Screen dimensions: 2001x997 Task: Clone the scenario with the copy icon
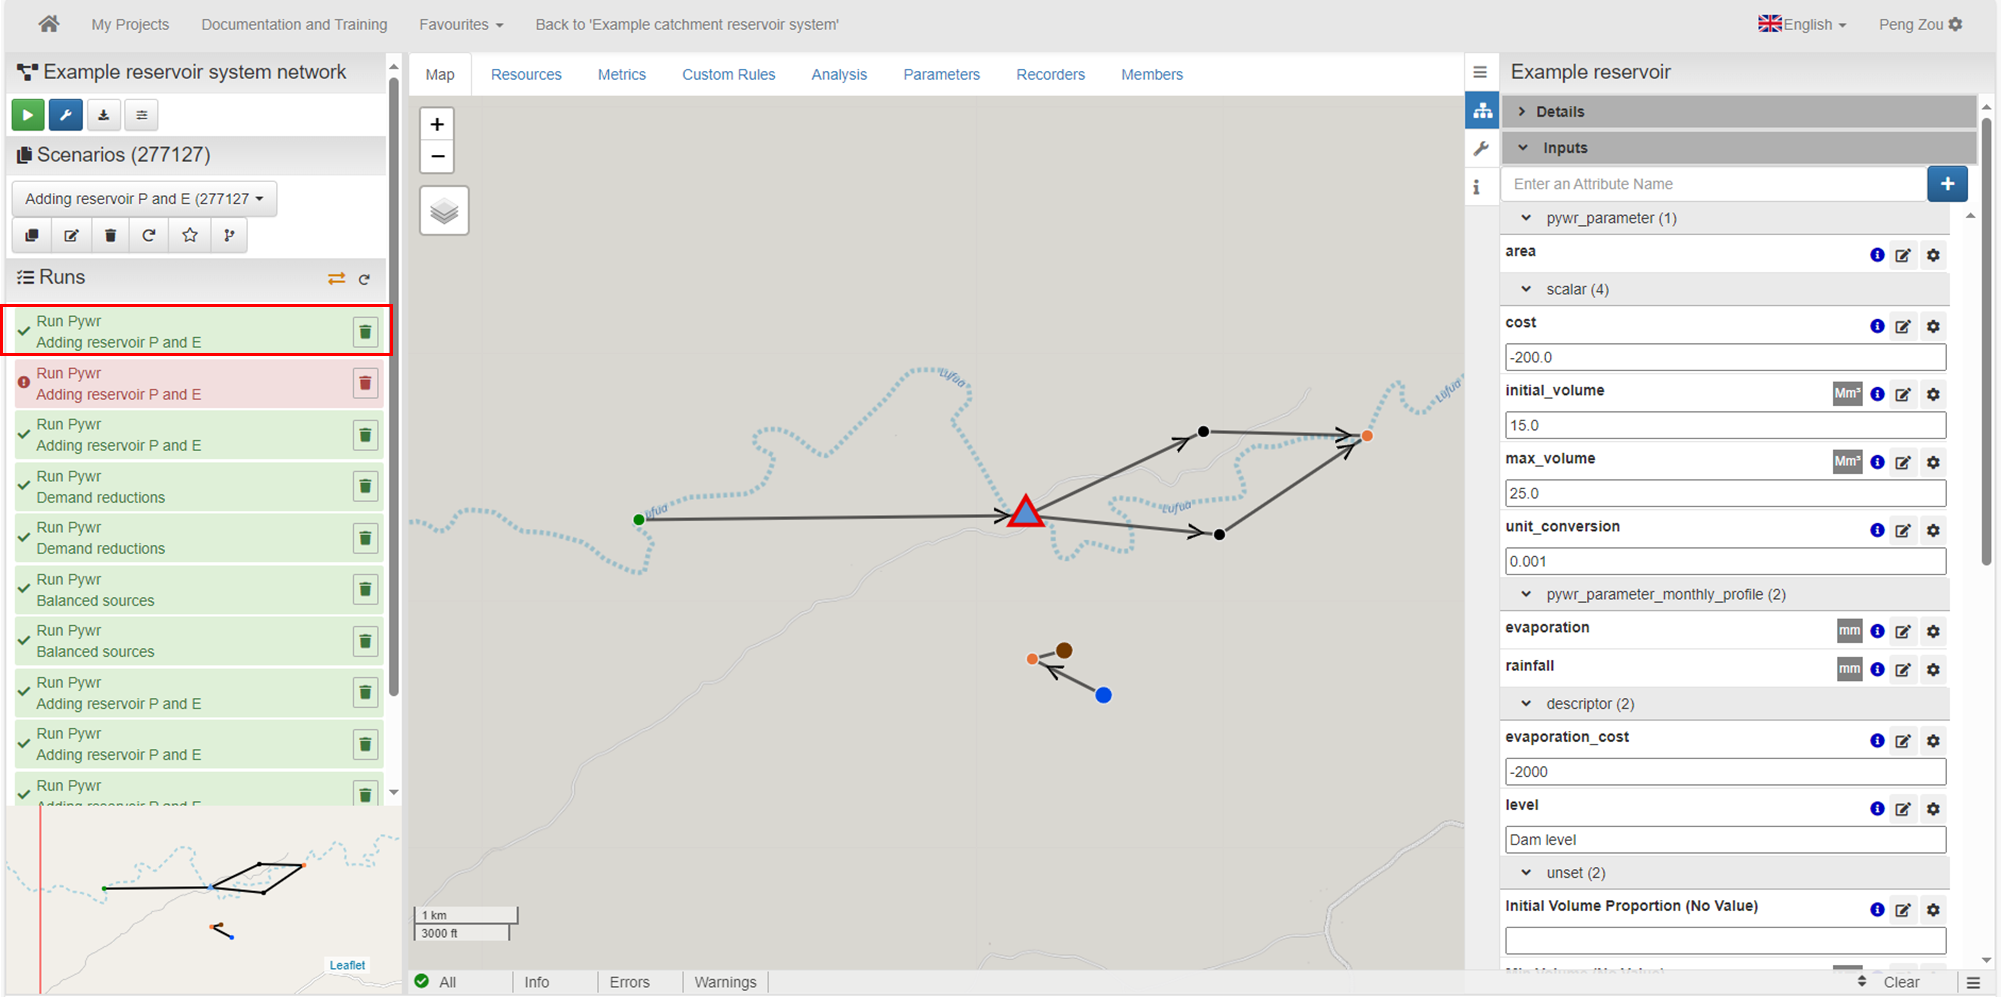click(x=32, y=236)
